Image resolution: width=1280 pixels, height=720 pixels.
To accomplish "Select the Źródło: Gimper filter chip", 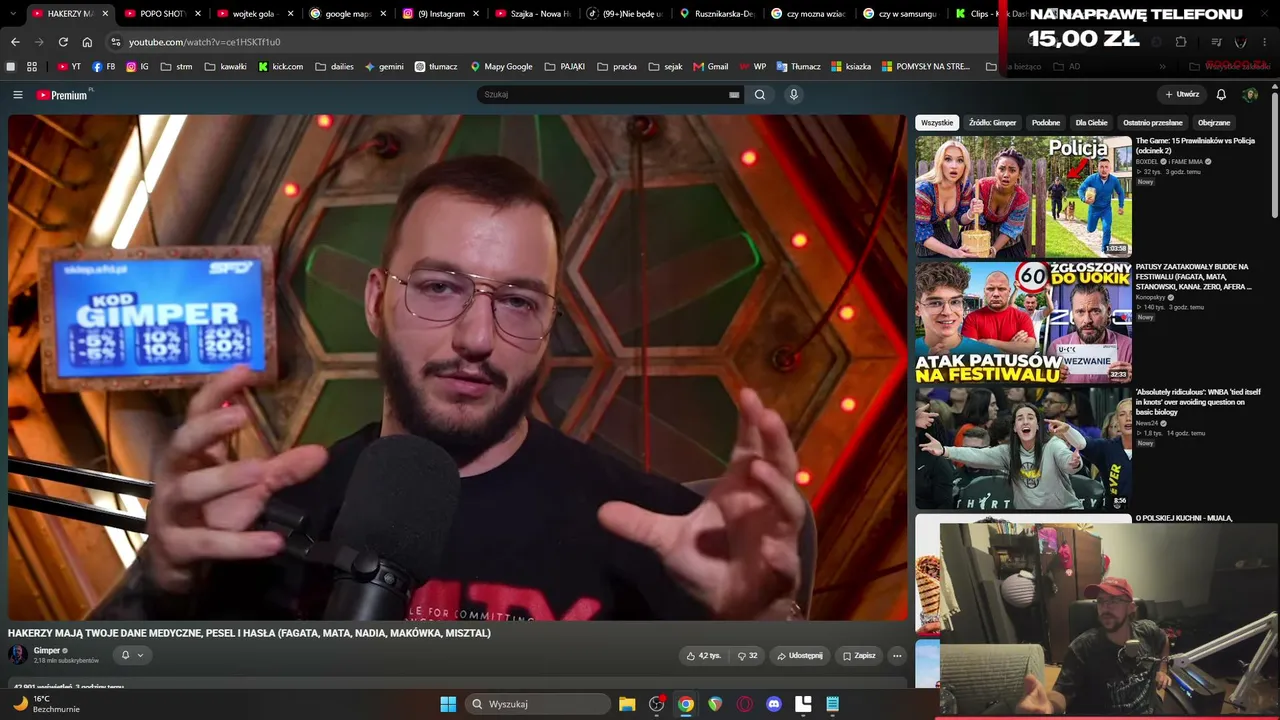I will 992,123.
